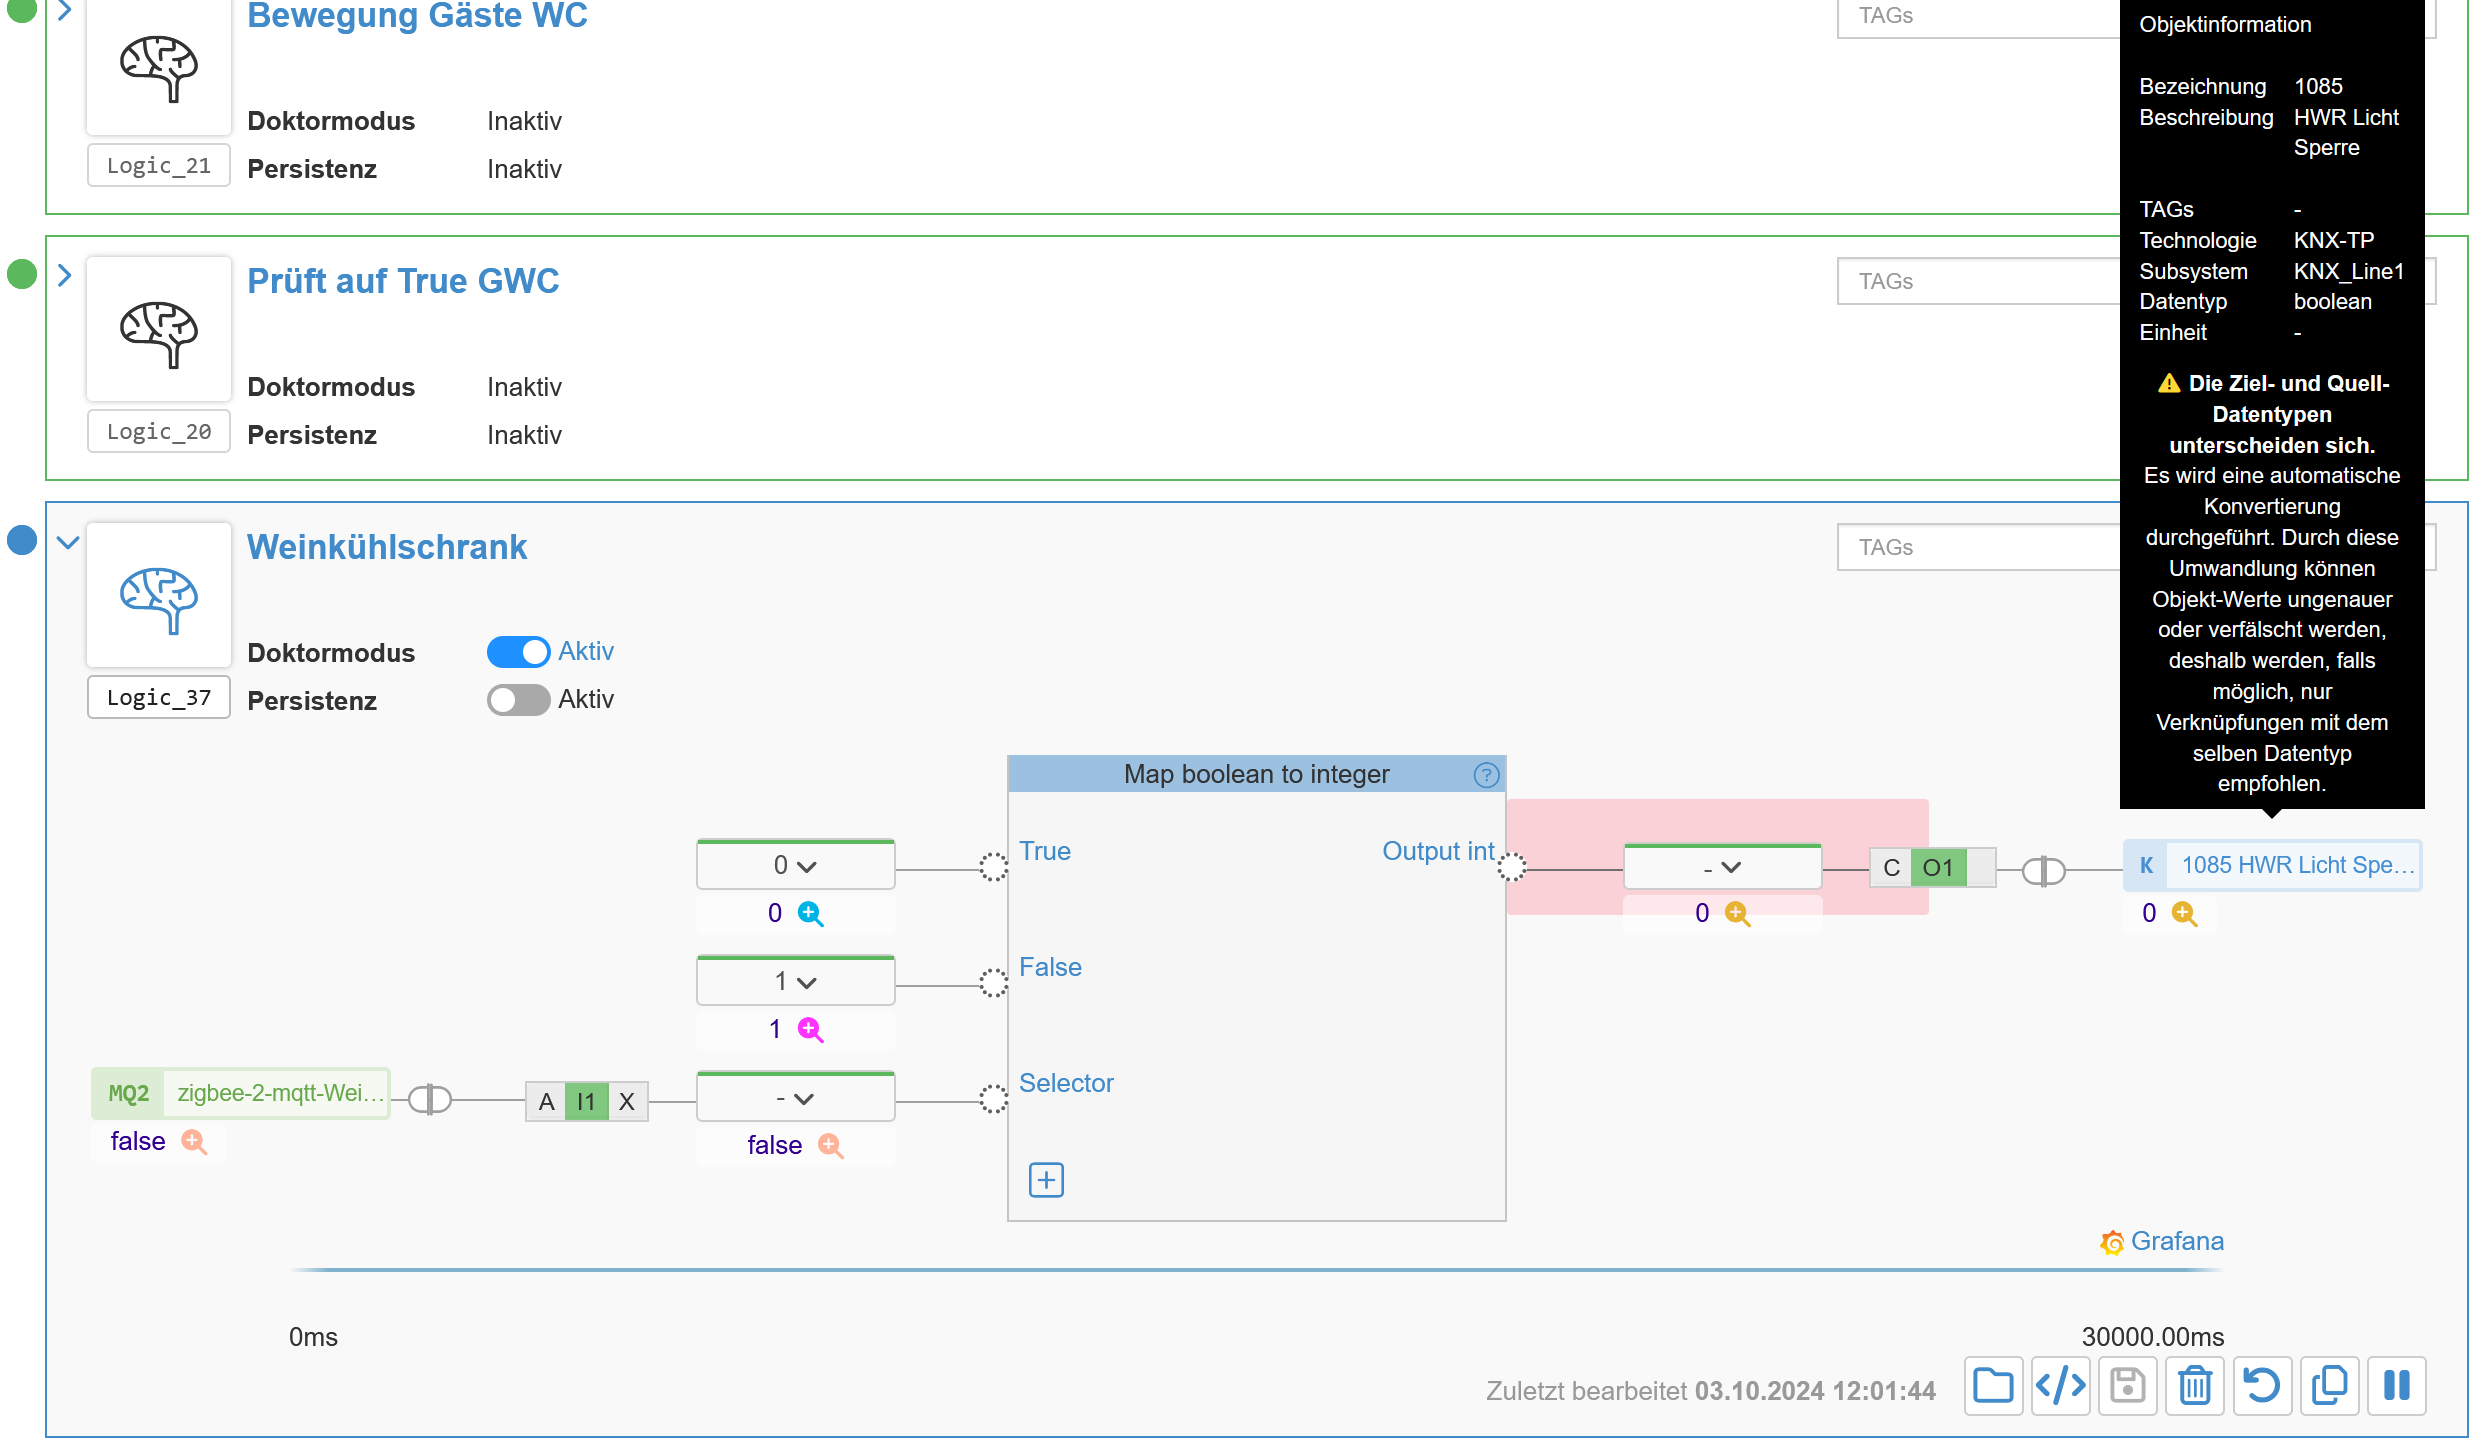The width and height of the screenshot is (2480, 1446).
Task: Delete logic with the trash icon
Action: 2194,1386
